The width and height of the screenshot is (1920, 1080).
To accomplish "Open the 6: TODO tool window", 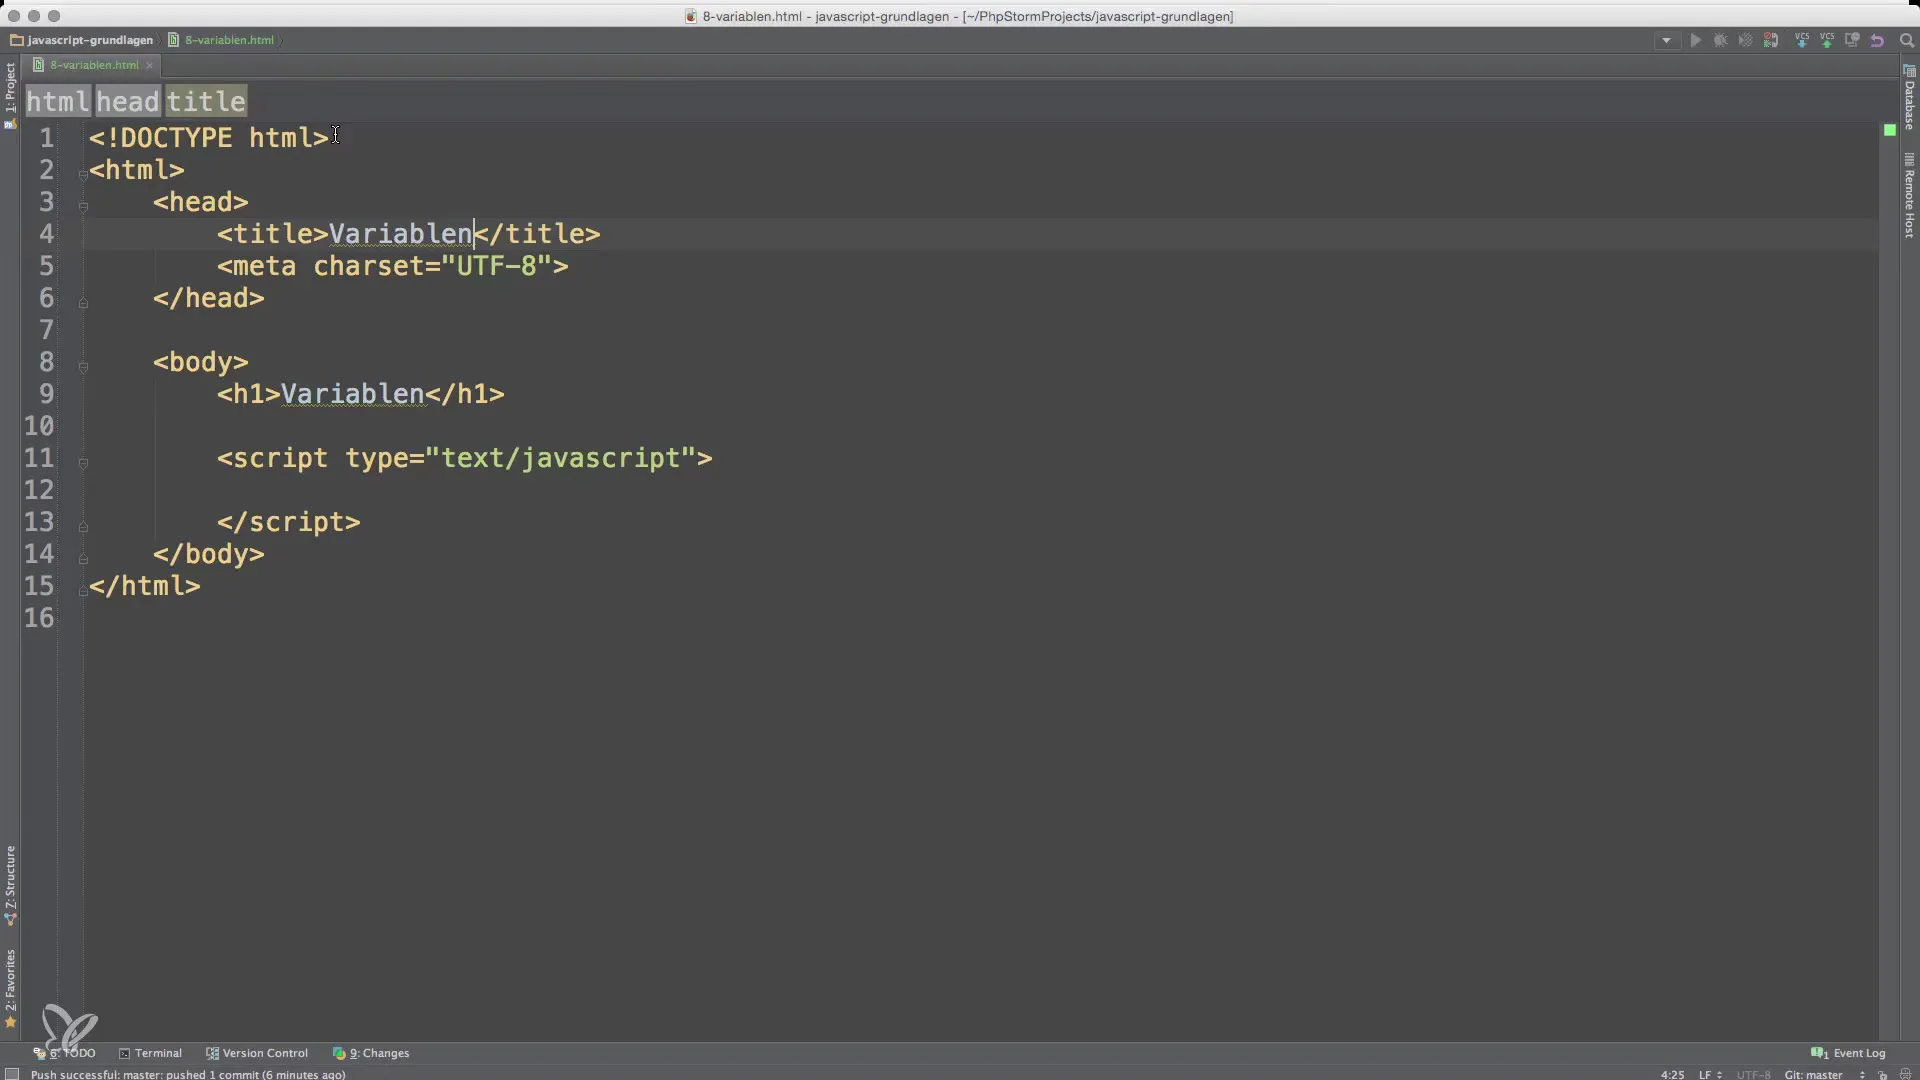I will [x=64, y=1053].
